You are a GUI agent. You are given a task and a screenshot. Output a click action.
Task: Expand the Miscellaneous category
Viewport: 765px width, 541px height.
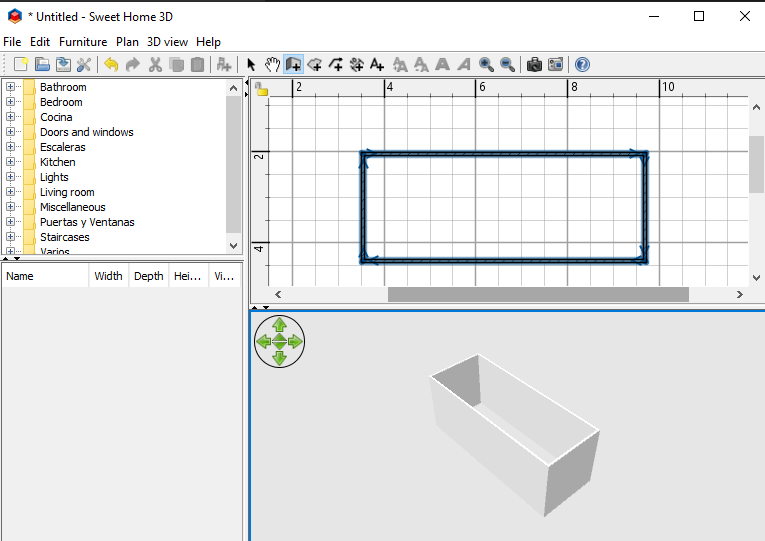(10, 206)
